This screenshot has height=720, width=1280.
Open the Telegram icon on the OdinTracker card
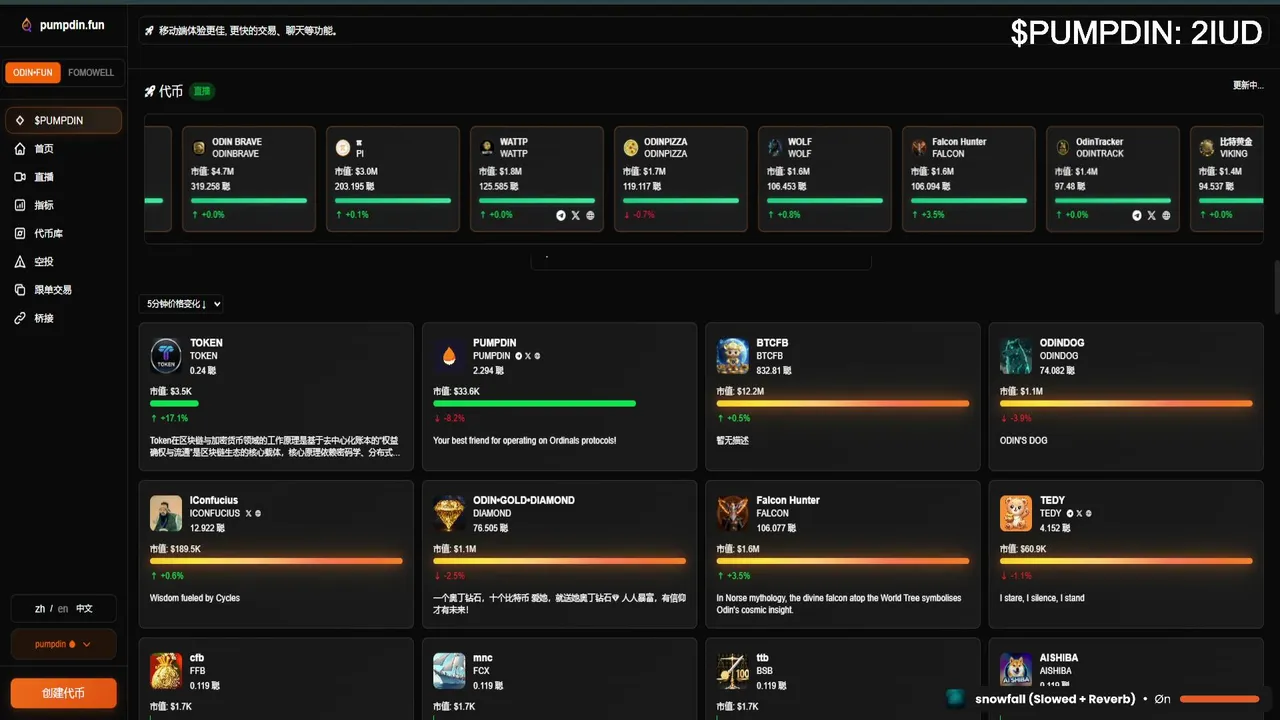(x=1137, y=215)
